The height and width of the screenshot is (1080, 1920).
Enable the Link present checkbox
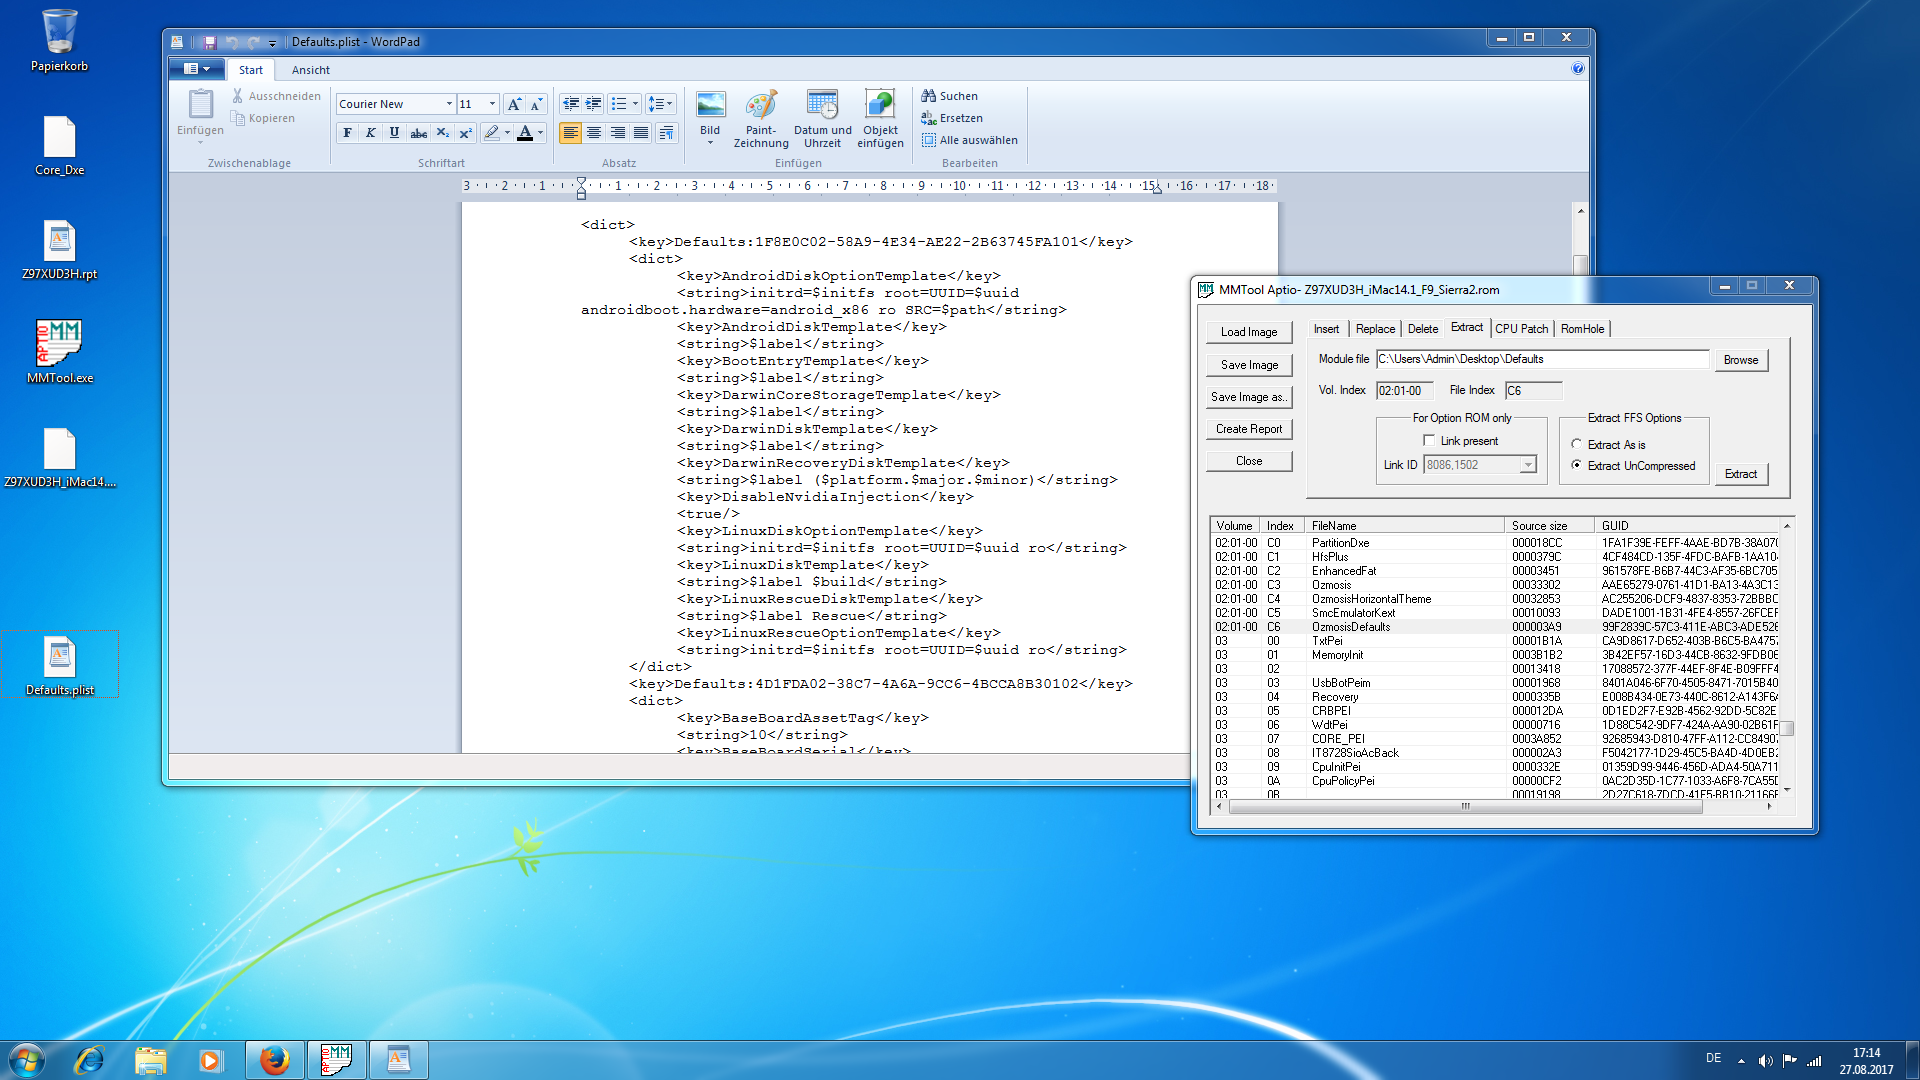click(1429, 441)
